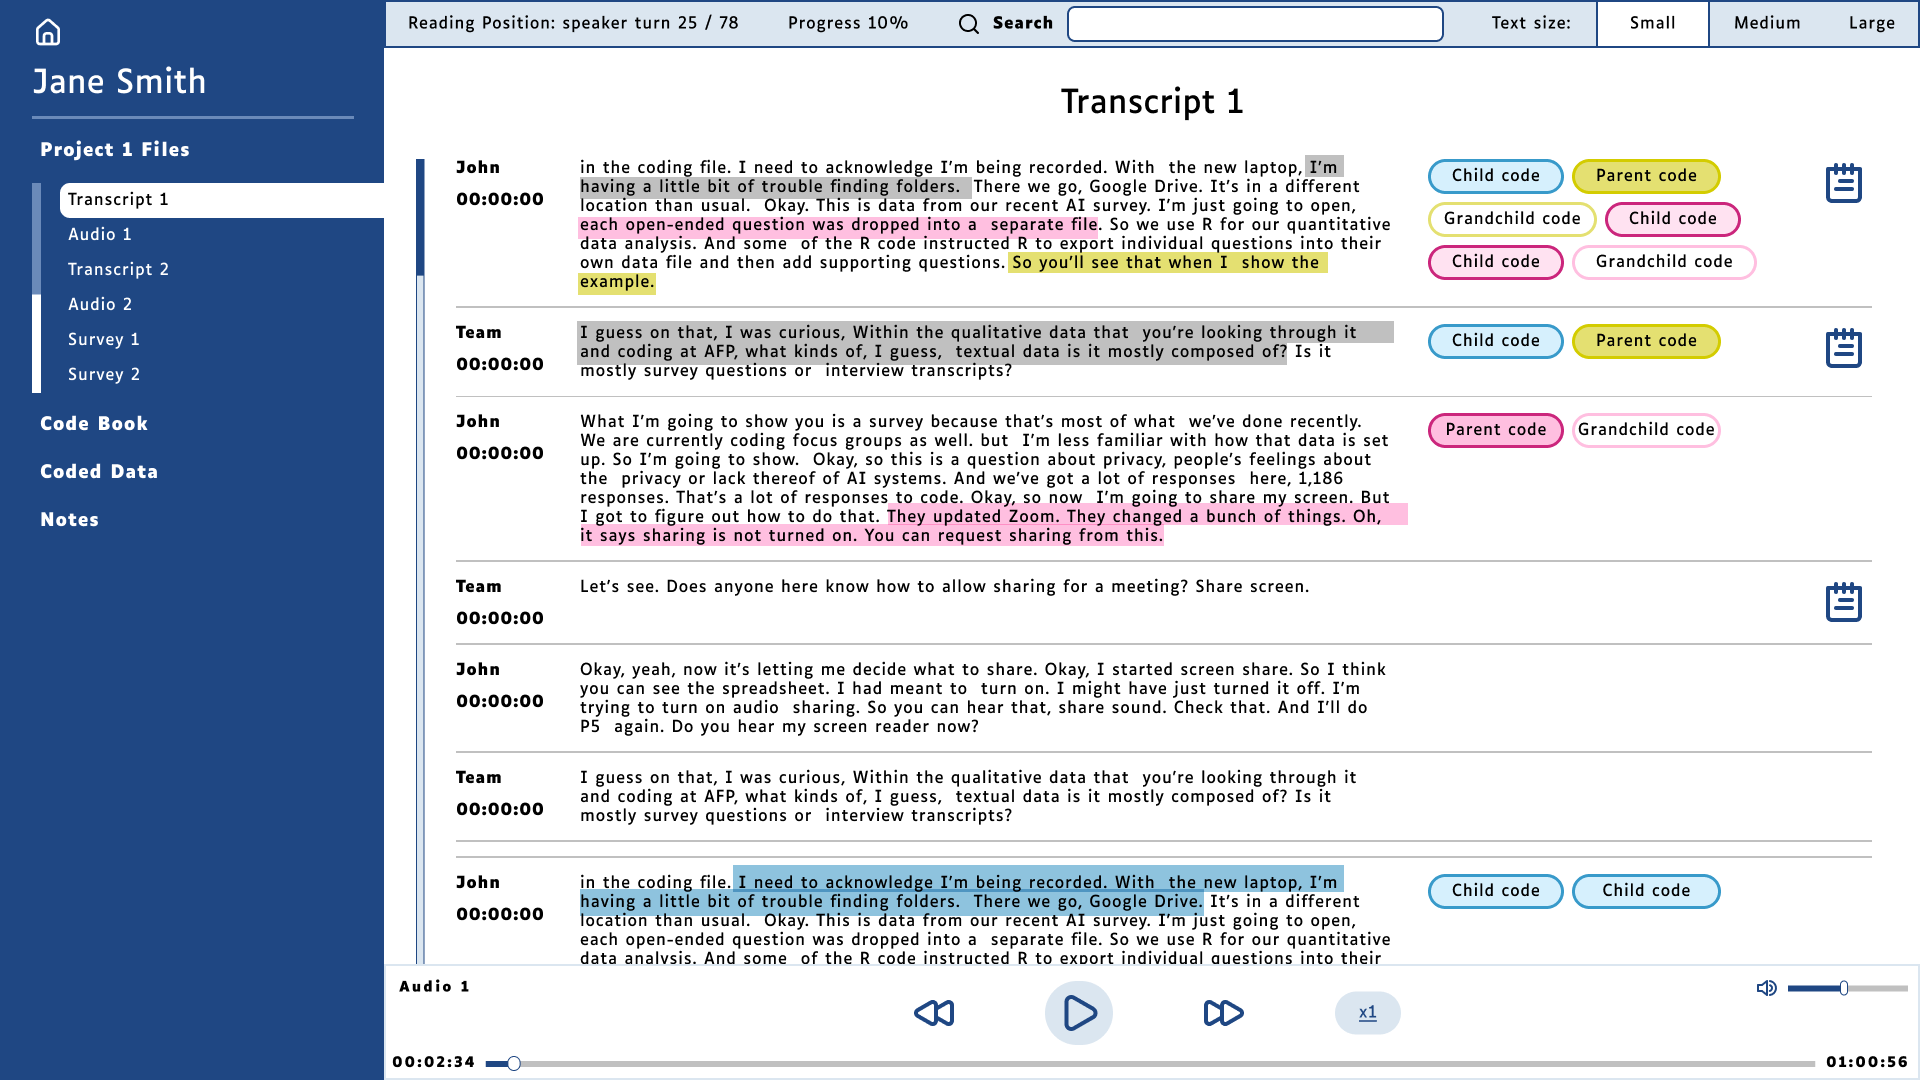Viewport: 1920px width, 1080px height.
Task: Open notes icon for first John turn
Action: (x=1843, y=183)
